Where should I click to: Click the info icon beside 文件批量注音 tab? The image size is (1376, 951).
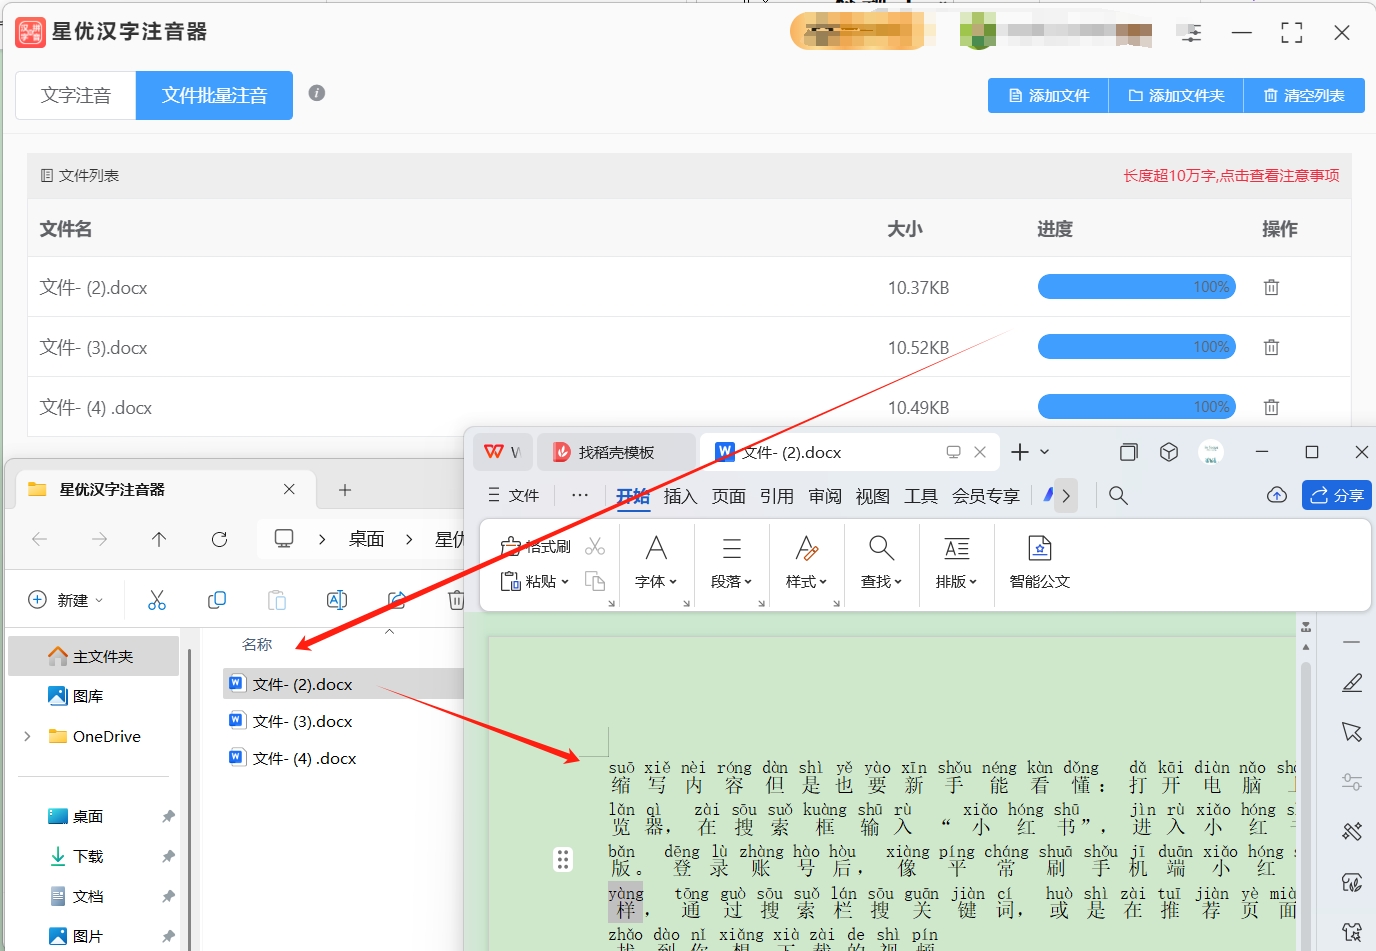tap(317, 93)
